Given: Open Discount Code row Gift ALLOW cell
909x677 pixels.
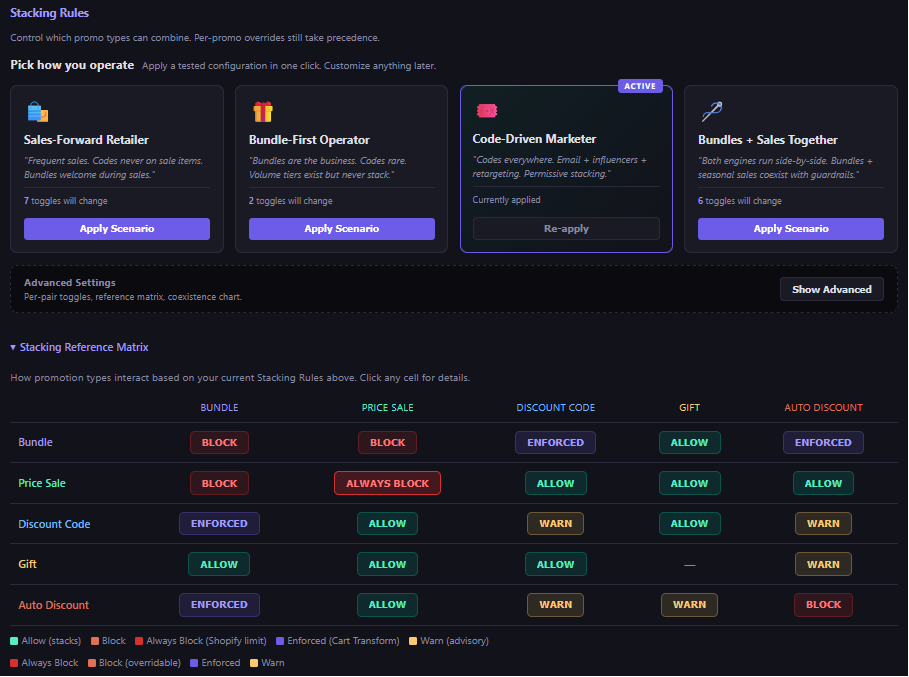Looking at the screenshot, I should point(689,523).
